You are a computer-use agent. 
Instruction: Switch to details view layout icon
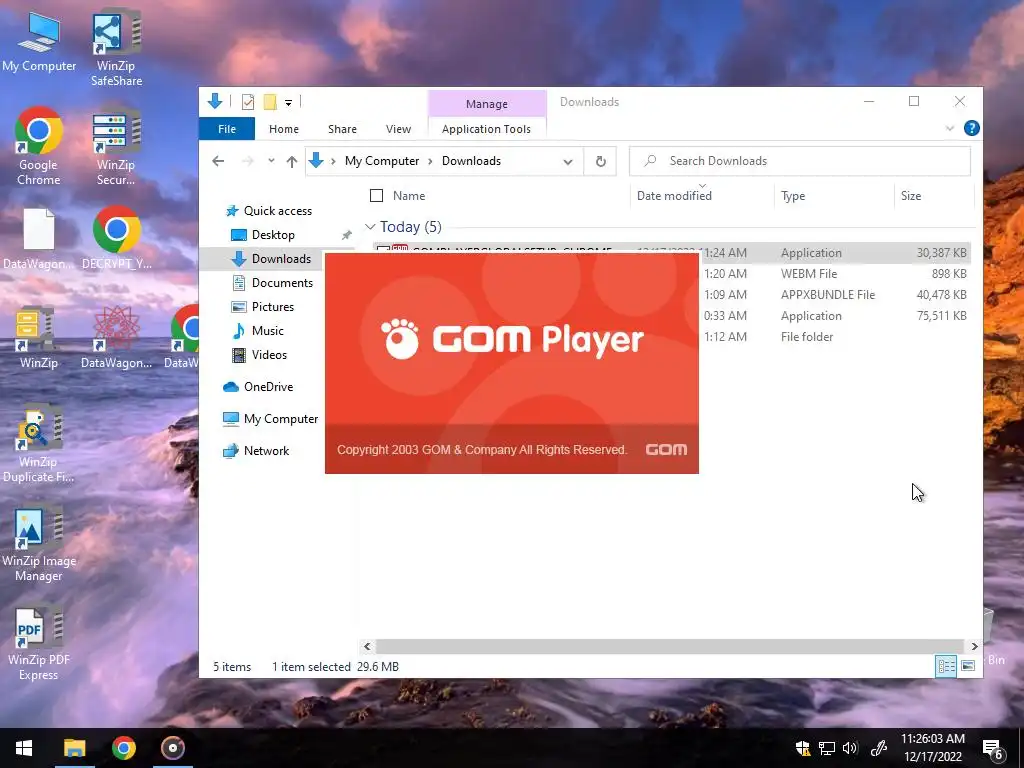tap(946, 666)
